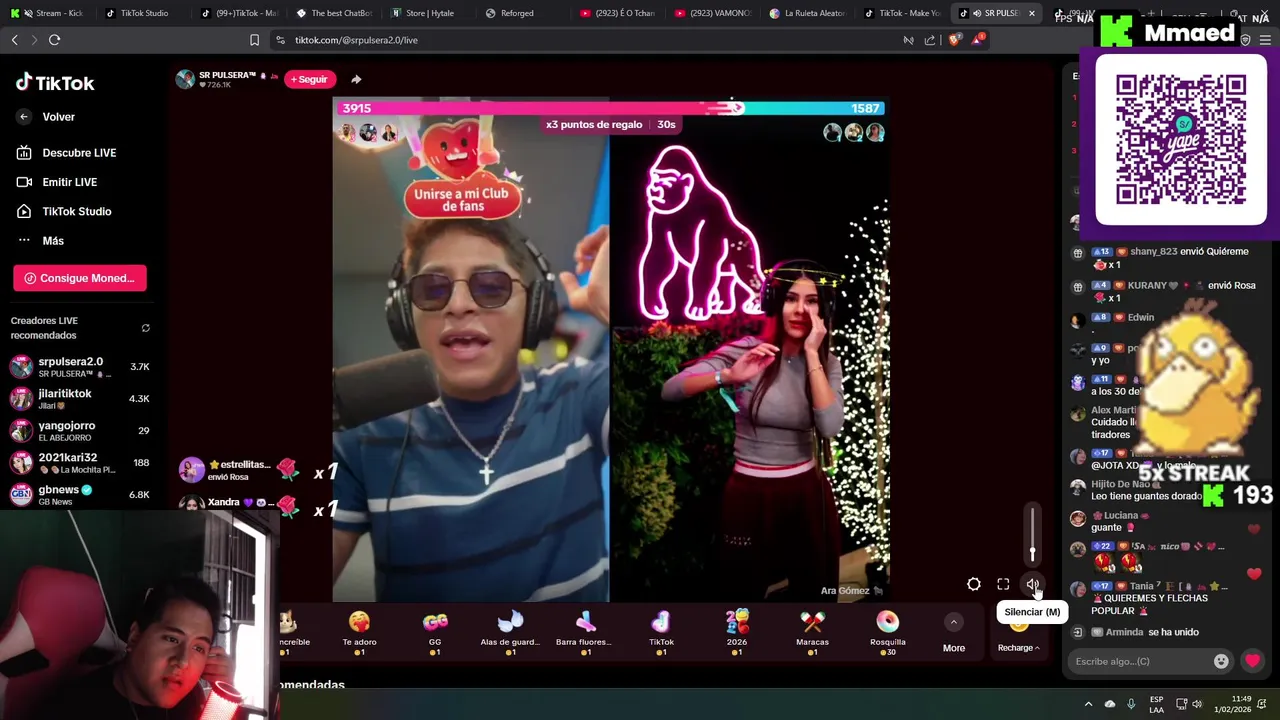This screenshot has width=1280, height=720.
Task: Click the battle score progress bar
Action: [610, 108]
